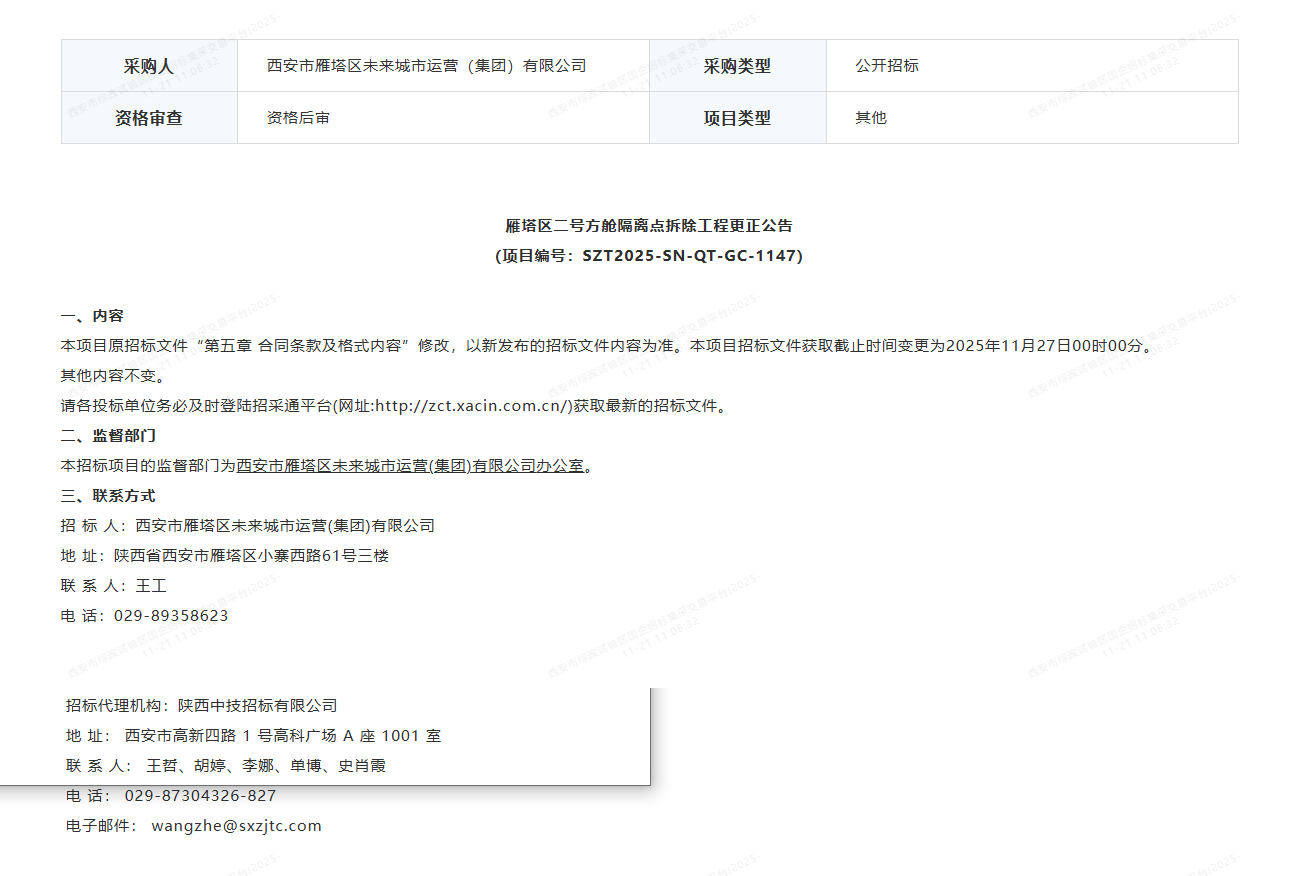Click the announcement title 雁塔区二号方舱隔离点拆除工程更正公告

pos(649,226)
